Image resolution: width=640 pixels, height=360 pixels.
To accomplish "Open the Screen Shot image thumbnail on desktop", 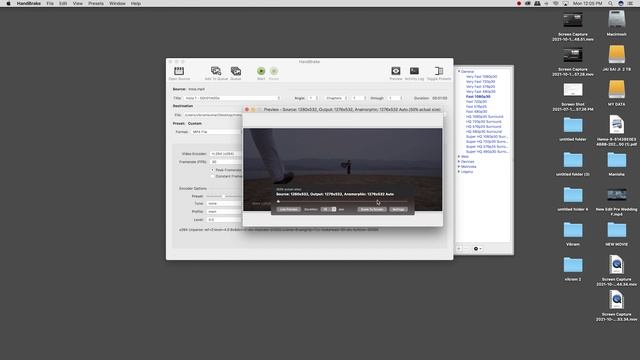I will (x=573, y=90).
